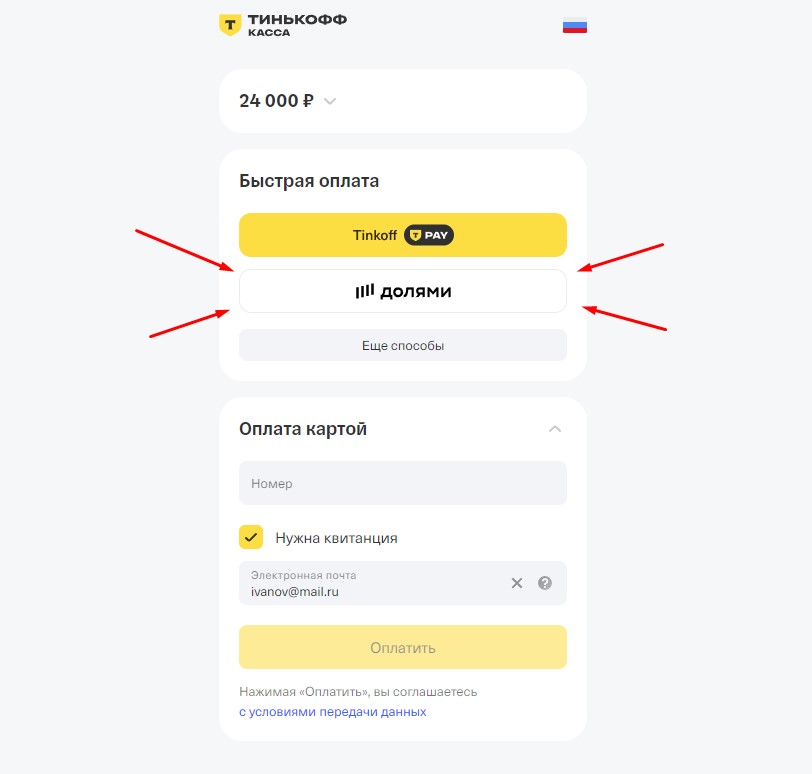Click the 24 000 ₽ amount text
This screenshot has height=774, width=812.
(276, 101)
